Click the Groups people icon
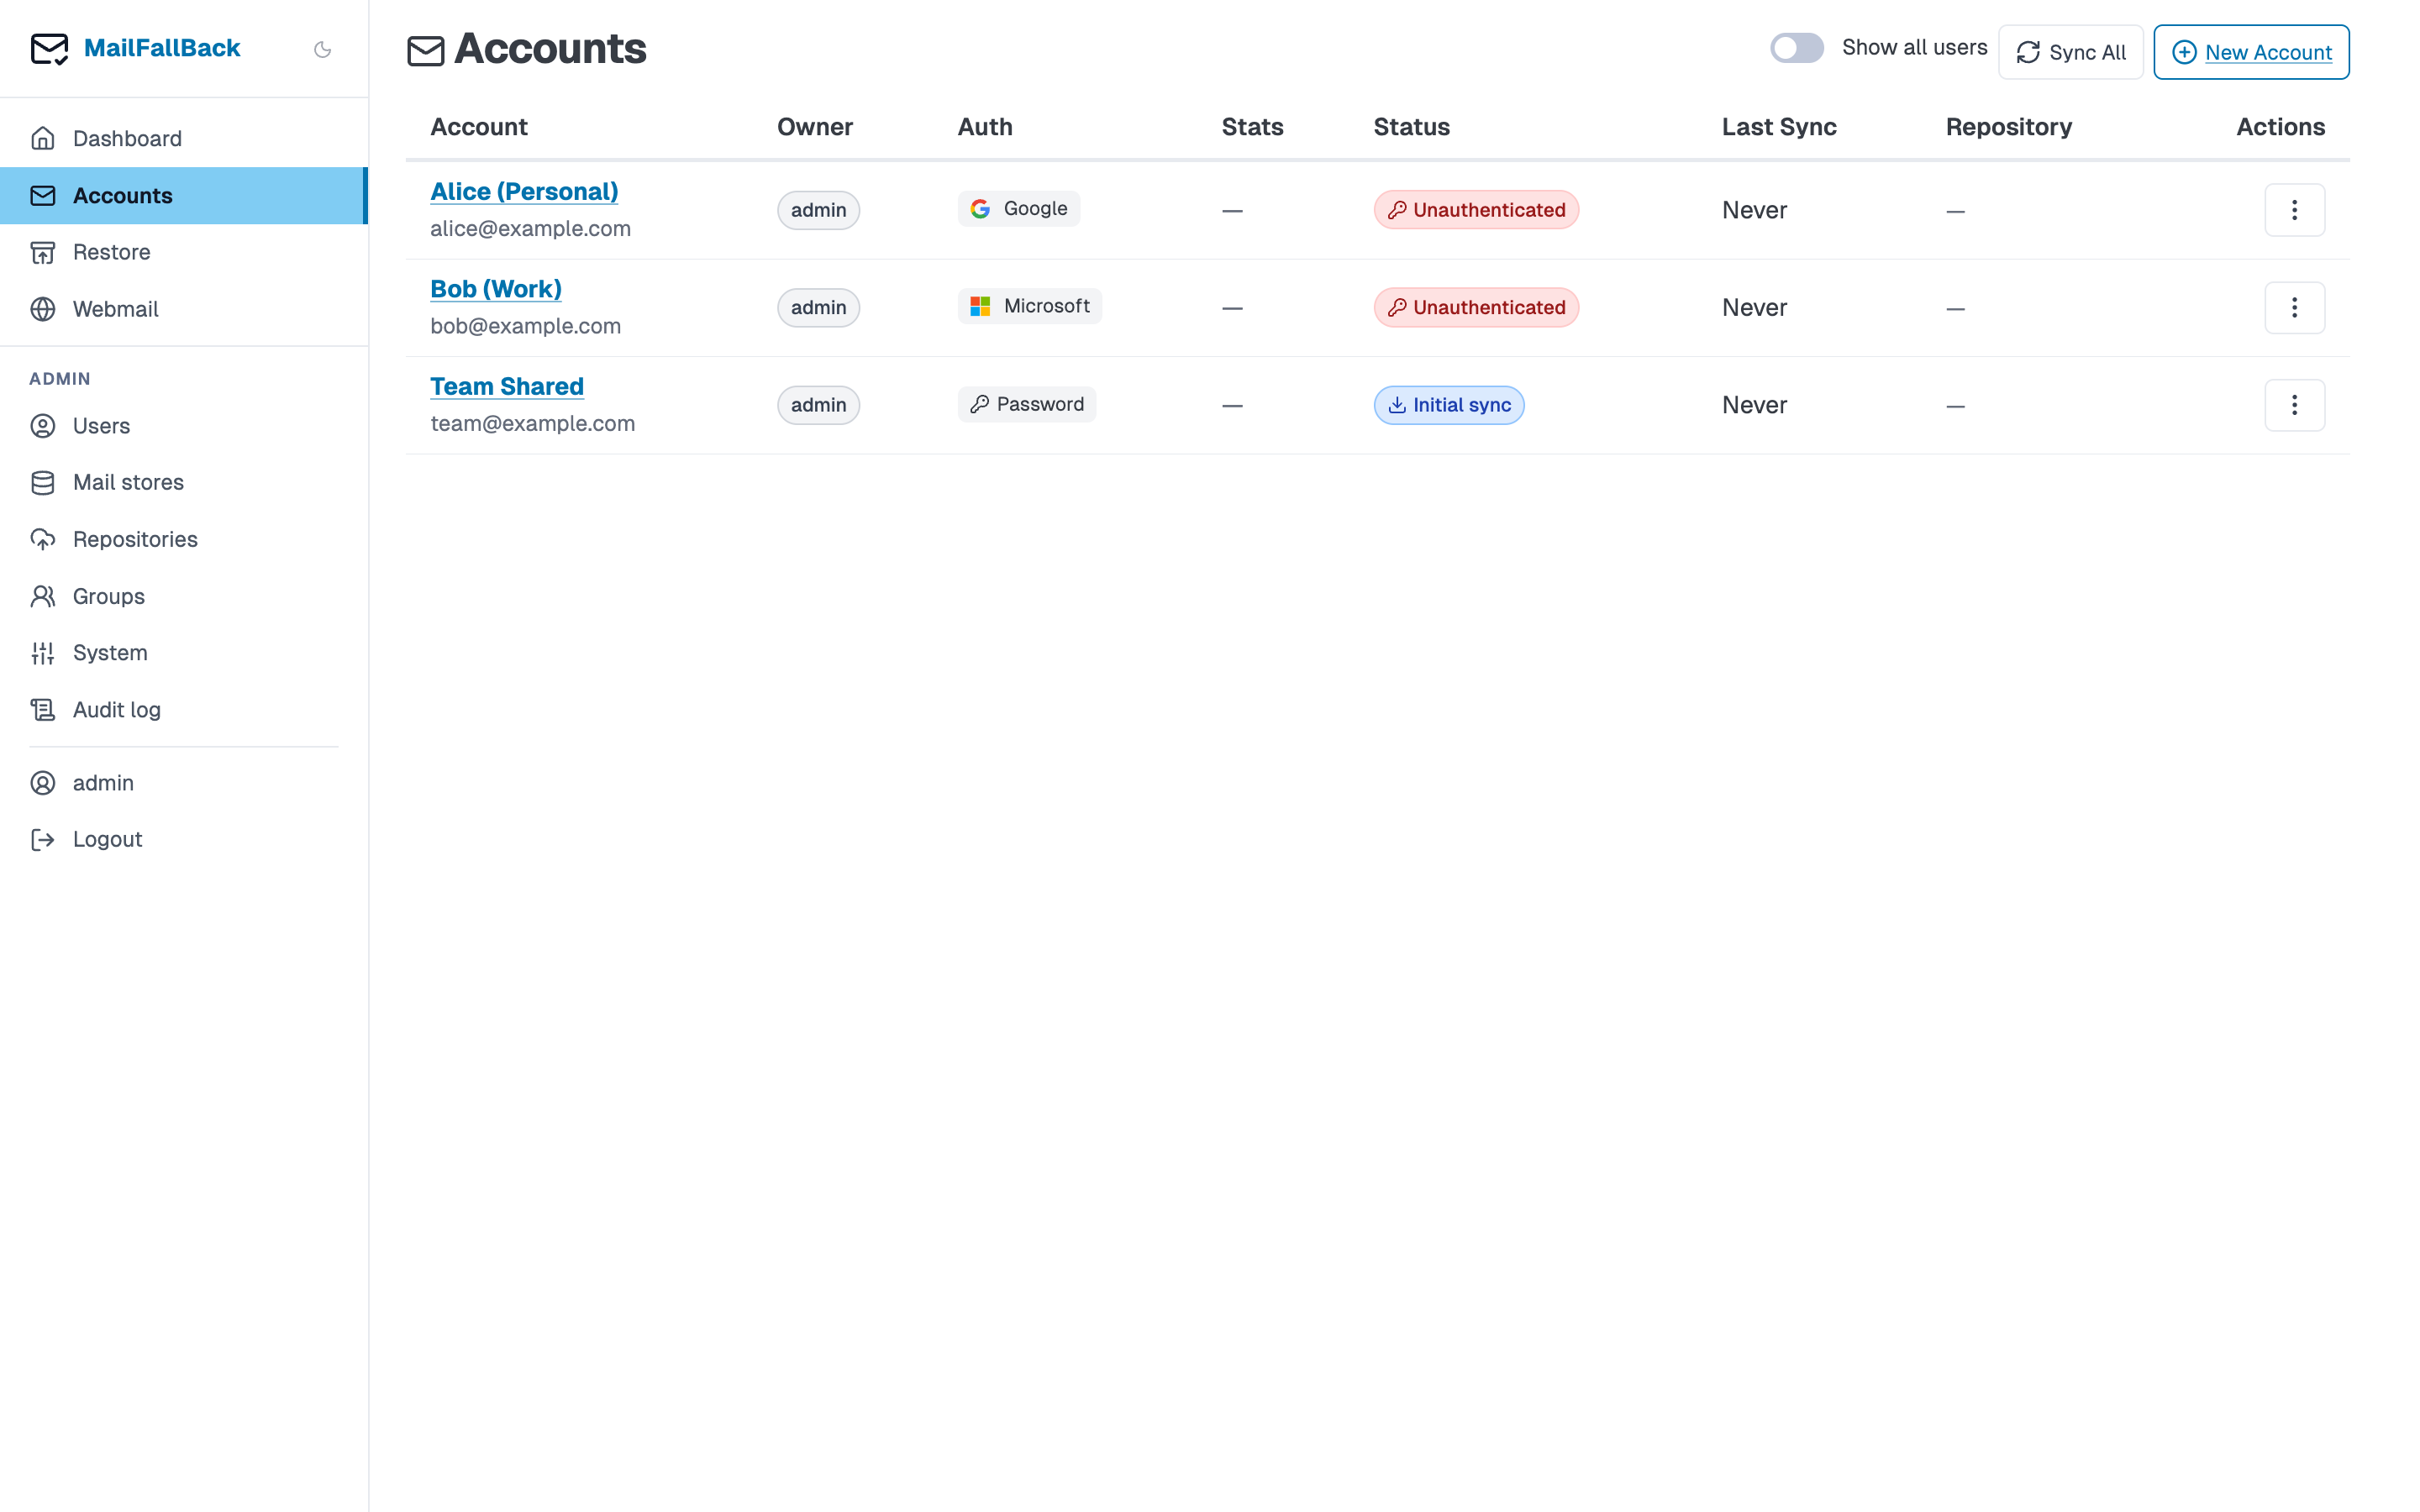This screenshot has width=2420, height=1512. click(43, 596)
